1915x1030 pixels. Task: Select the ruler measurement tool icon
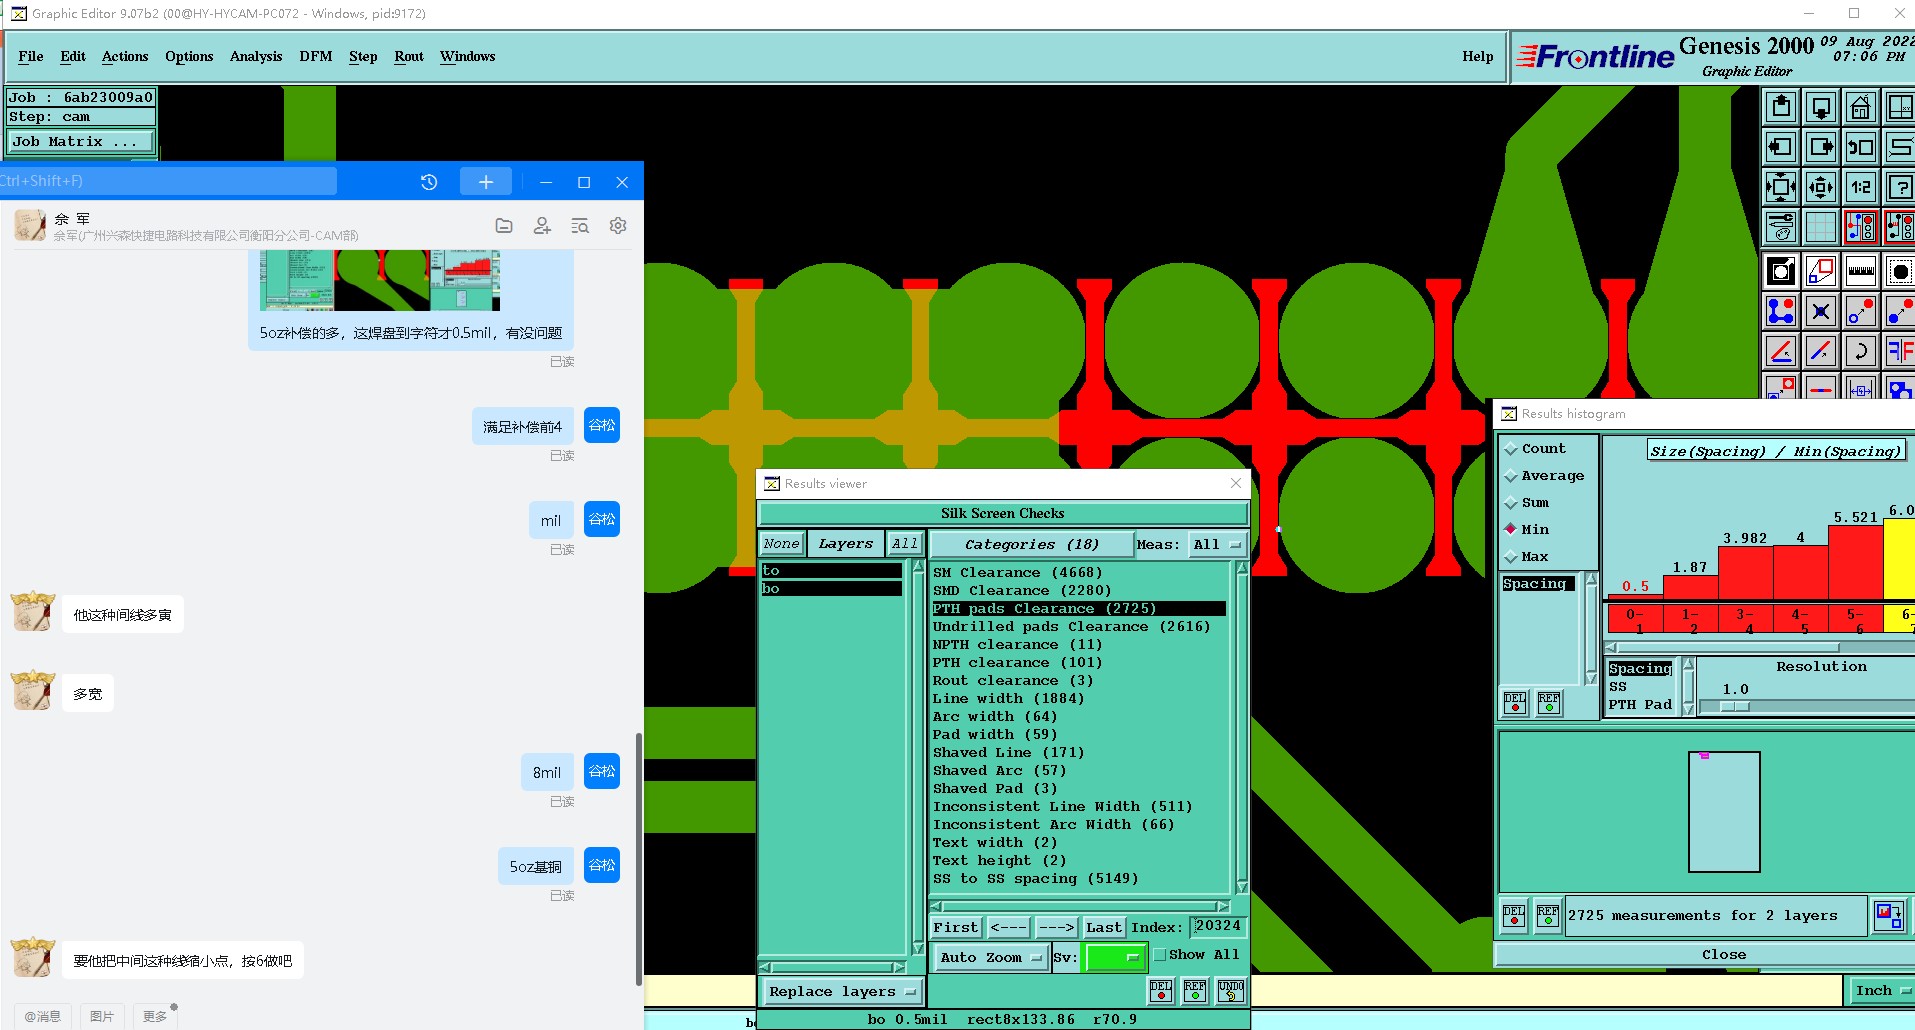pyautogui.click(x=1860, y=271)
